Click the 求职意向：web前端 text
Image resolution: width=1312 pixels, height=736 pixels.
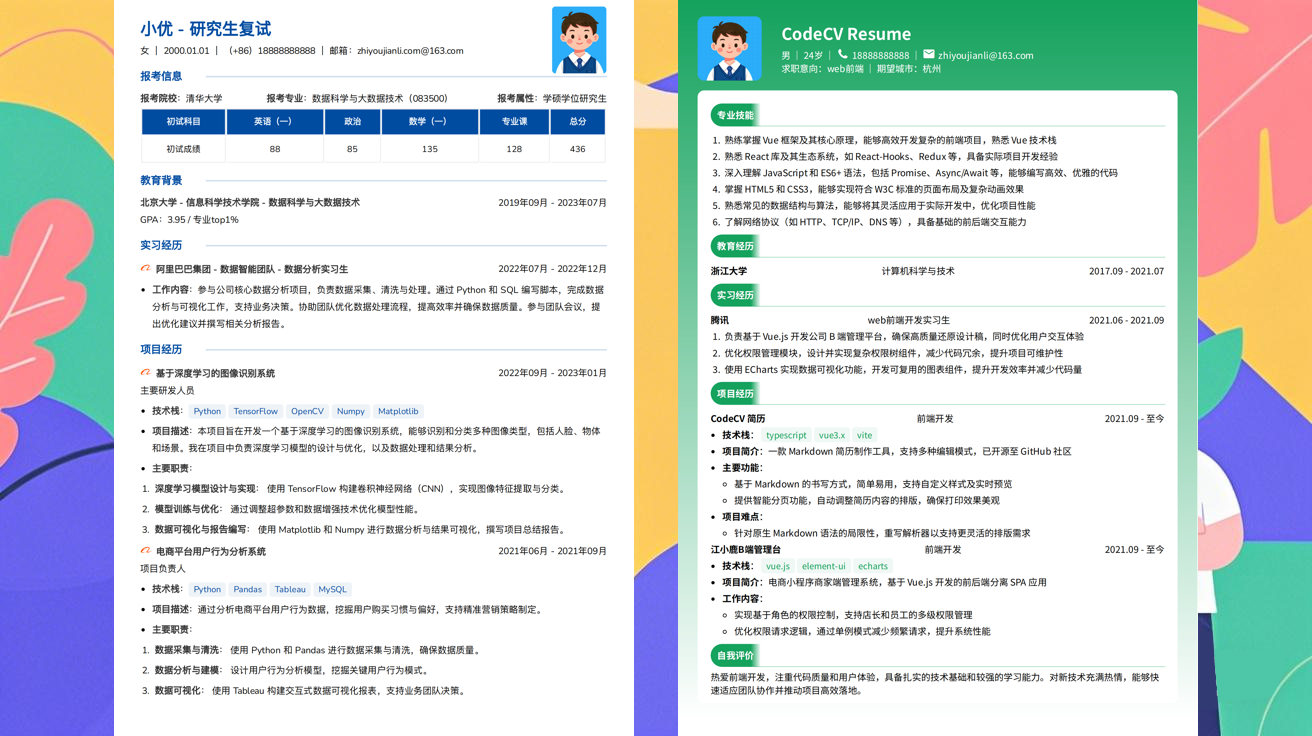tap(822, 69)
